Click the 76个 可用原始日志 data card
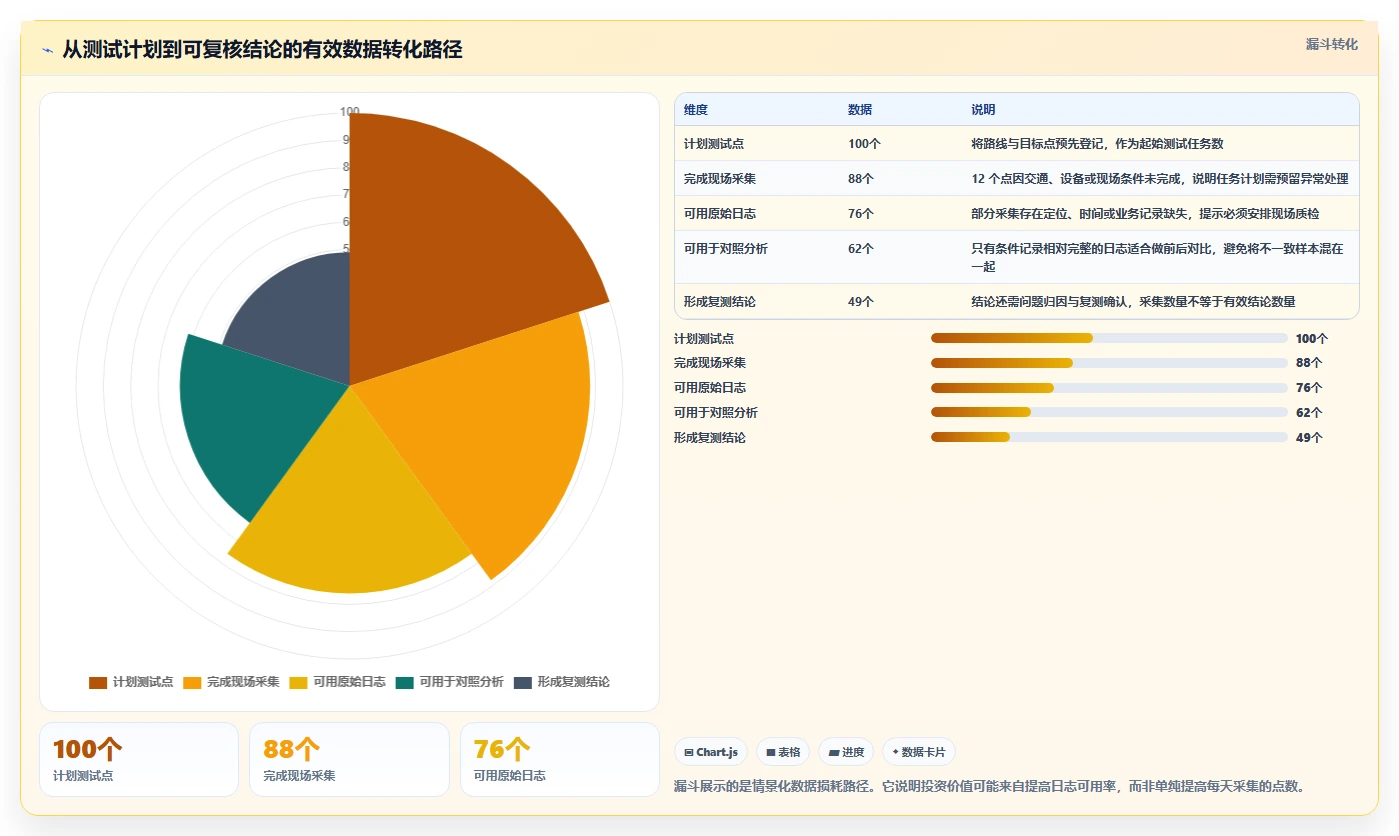Image resolution: width=1399 pixels, height=836 pixels. point(560,759)
